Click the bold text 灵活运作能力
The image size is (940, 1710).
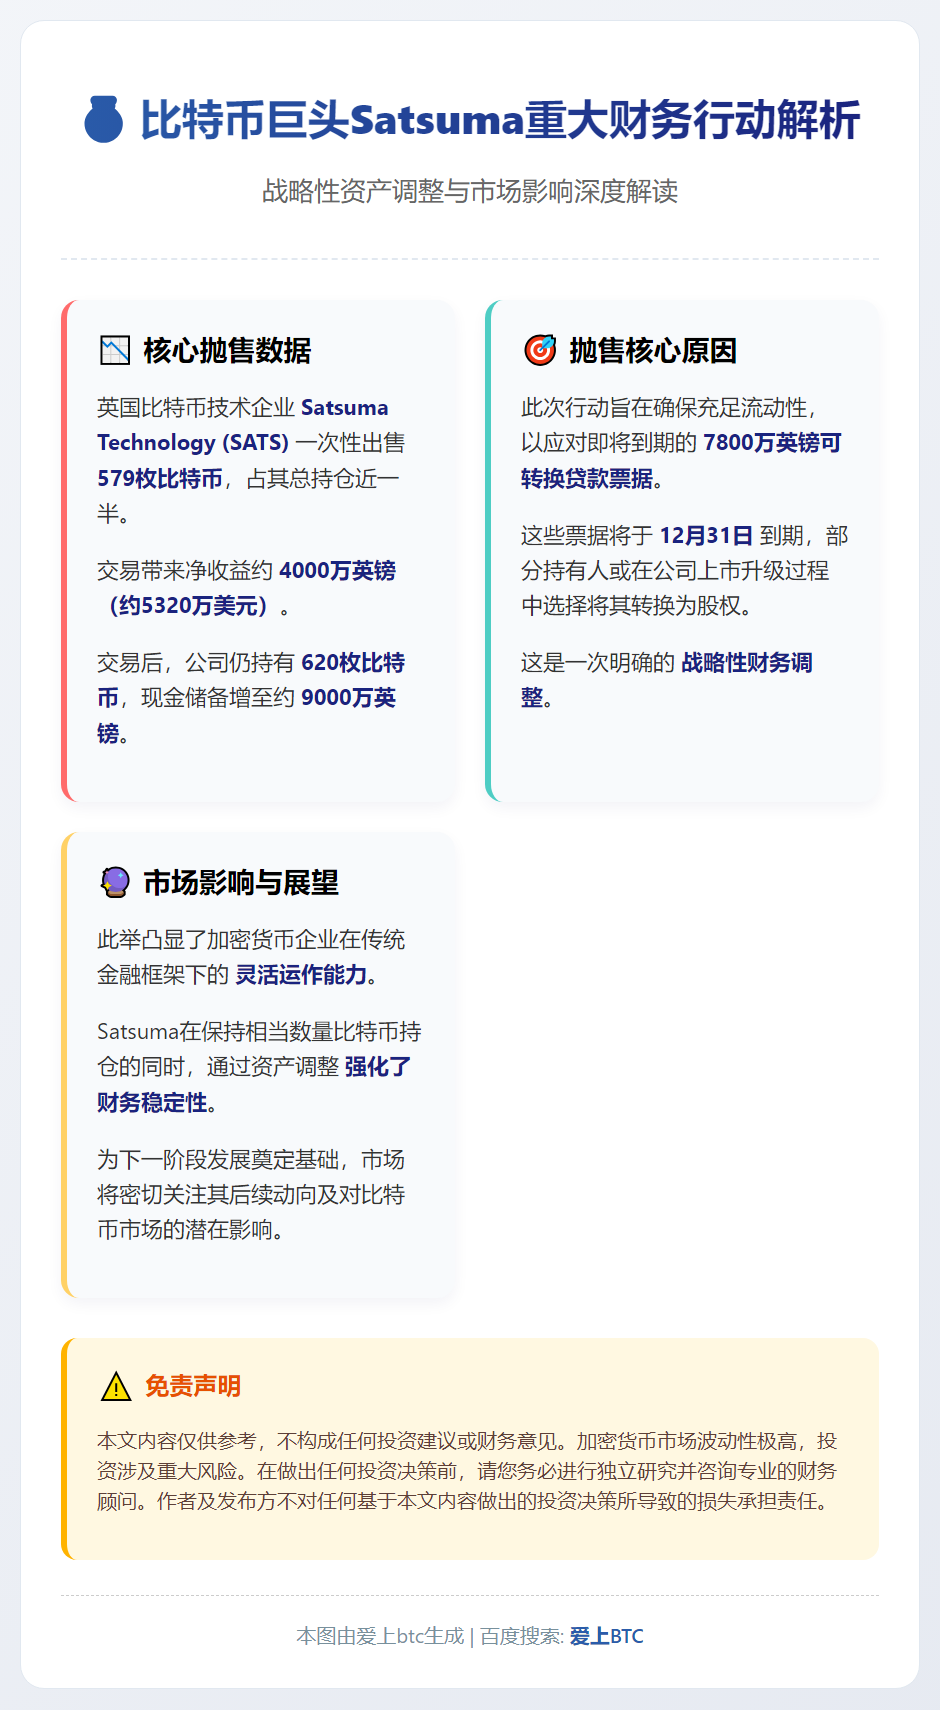[301, 974]
